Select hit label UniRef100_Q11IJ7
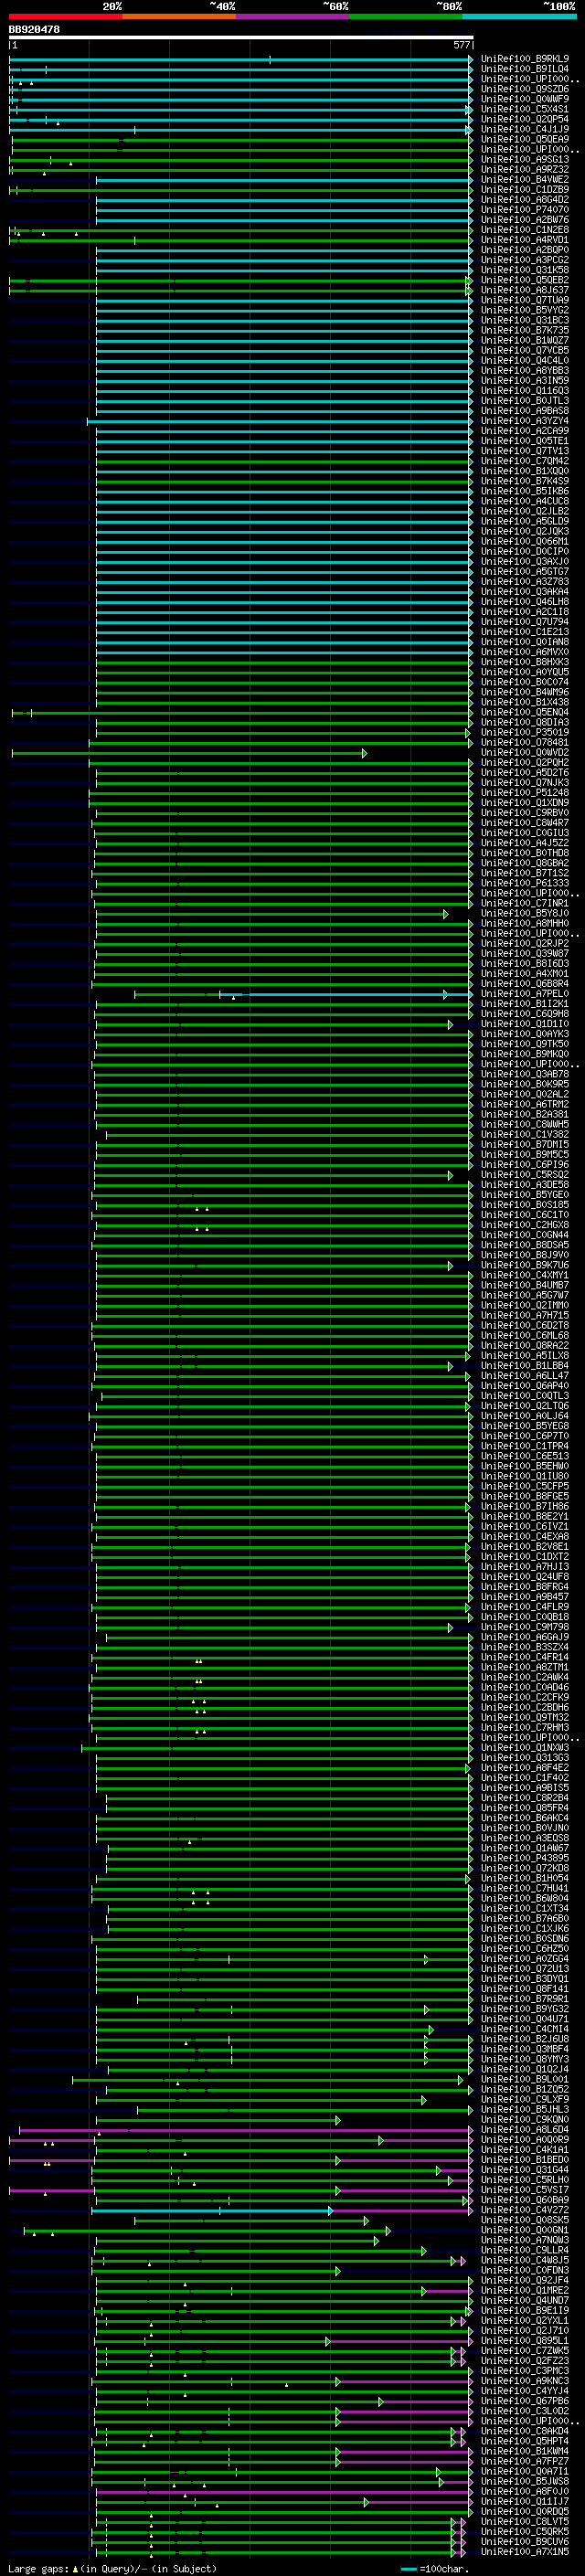 coord(525,2502)
